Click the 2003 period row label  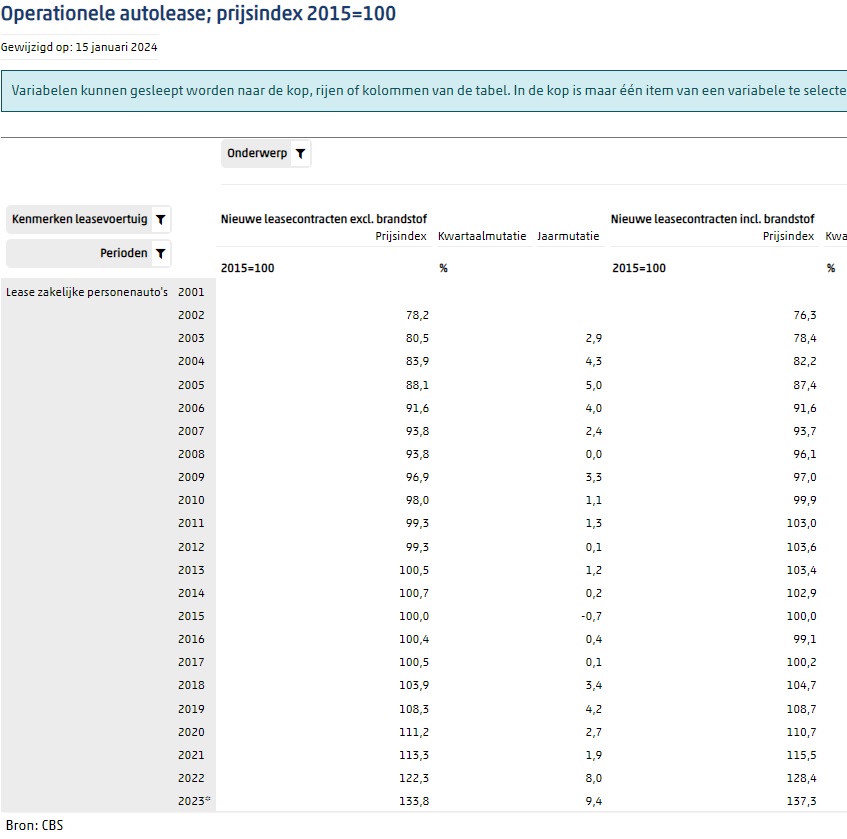191,338
